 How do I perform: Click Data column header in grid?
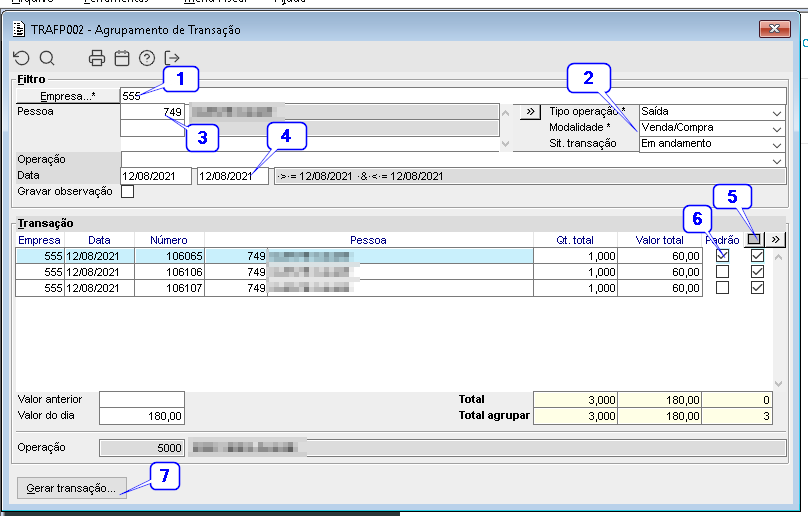click(99, 240)
